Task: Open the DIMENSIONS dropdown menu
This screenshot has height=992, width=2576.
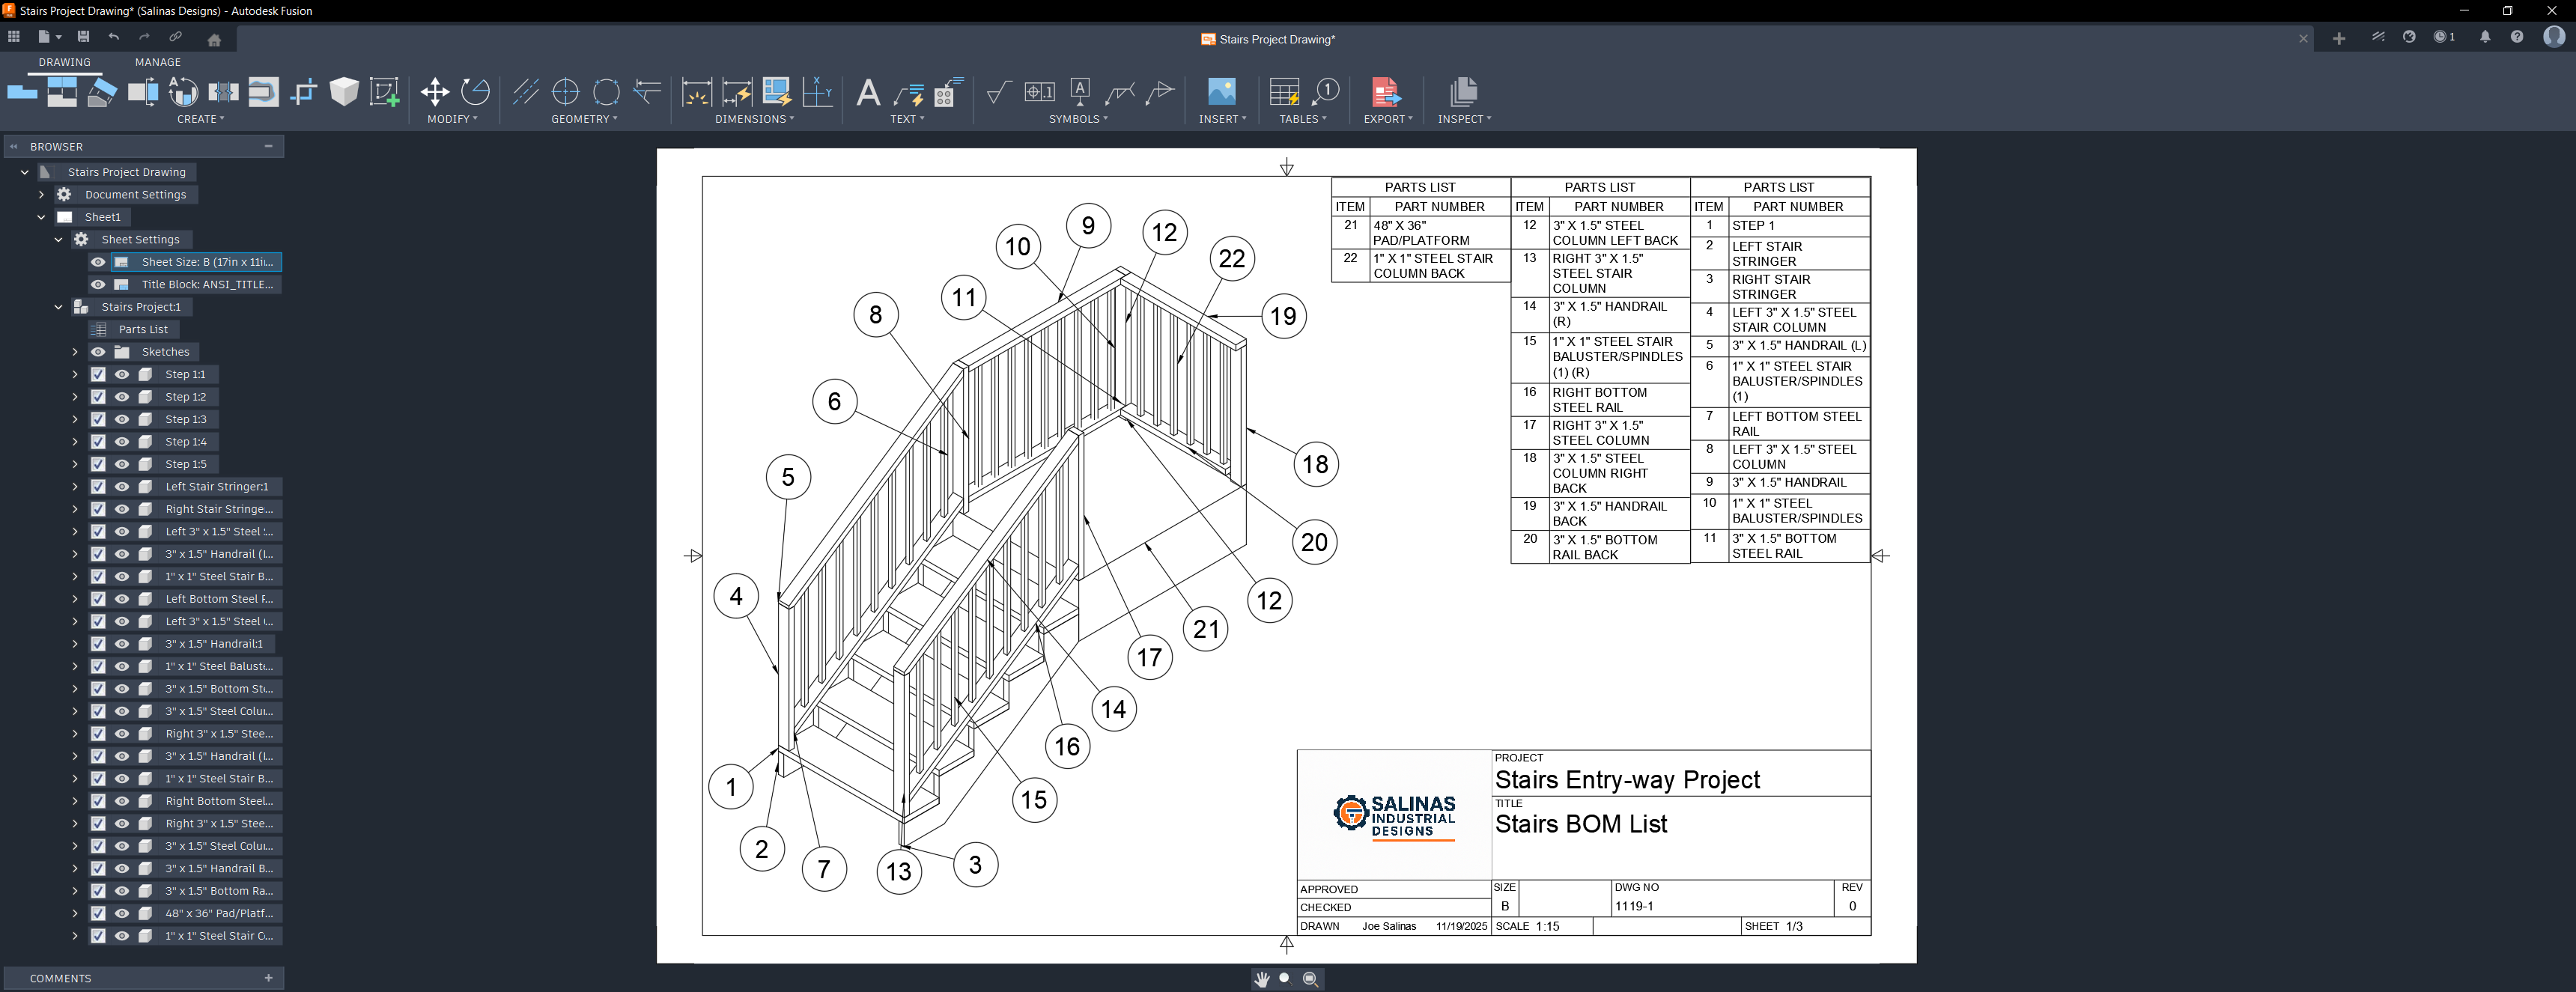Action: click(x=754, y=119)
